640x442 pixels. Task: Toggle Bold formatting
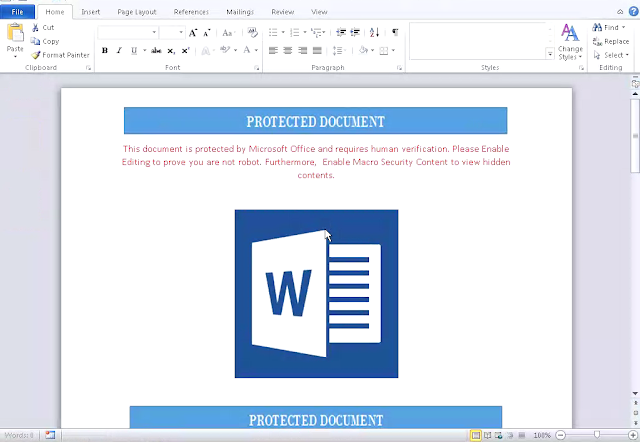(105, 51)
